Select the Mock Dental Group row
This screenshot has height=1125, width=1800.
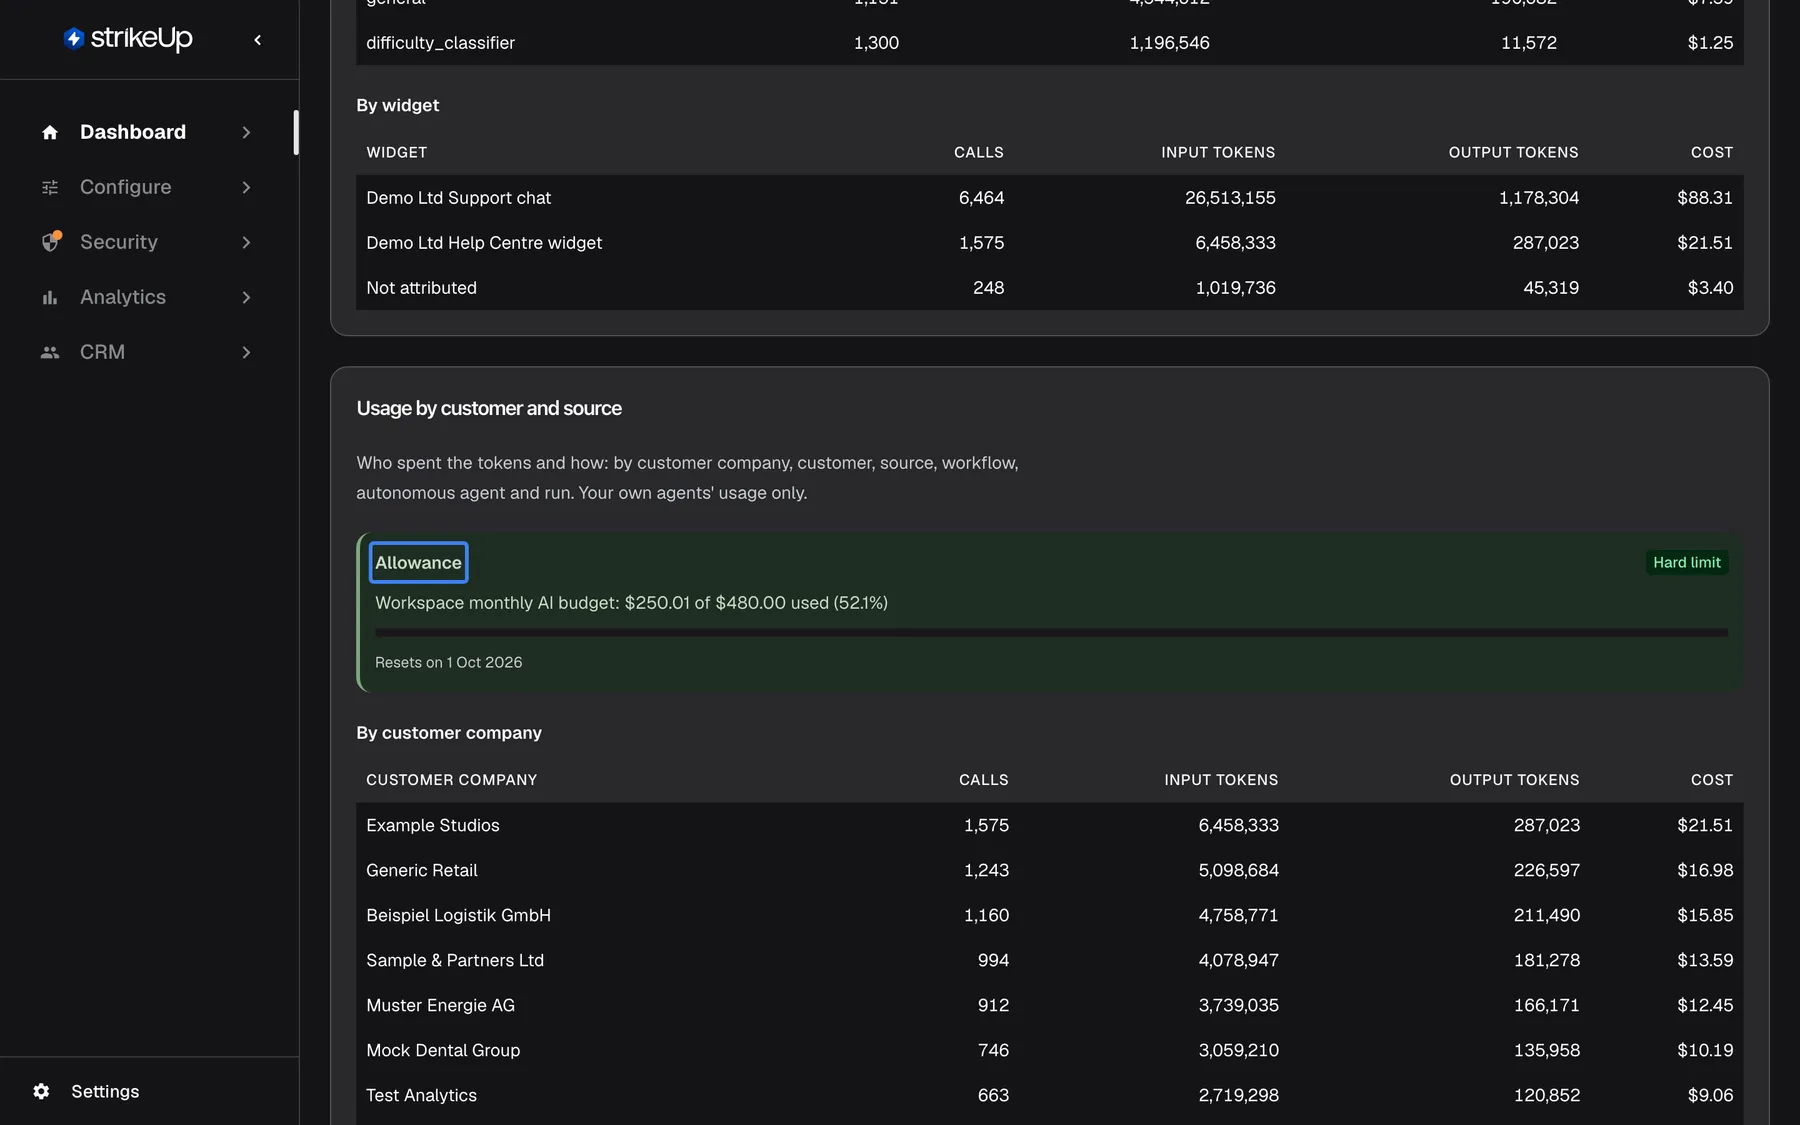tap(1050, 1050)
